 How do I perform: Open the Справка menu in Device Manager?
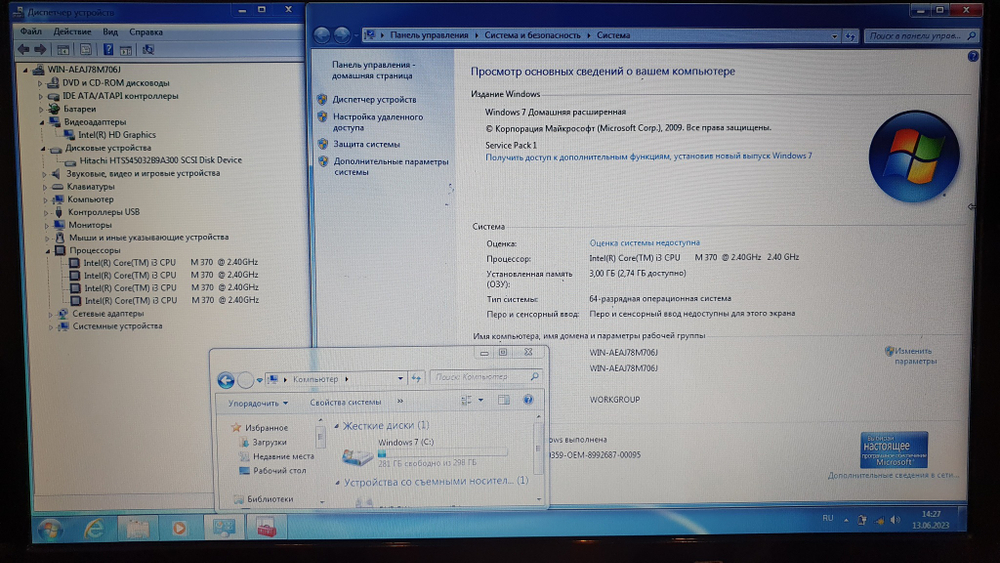coord(146,31)
